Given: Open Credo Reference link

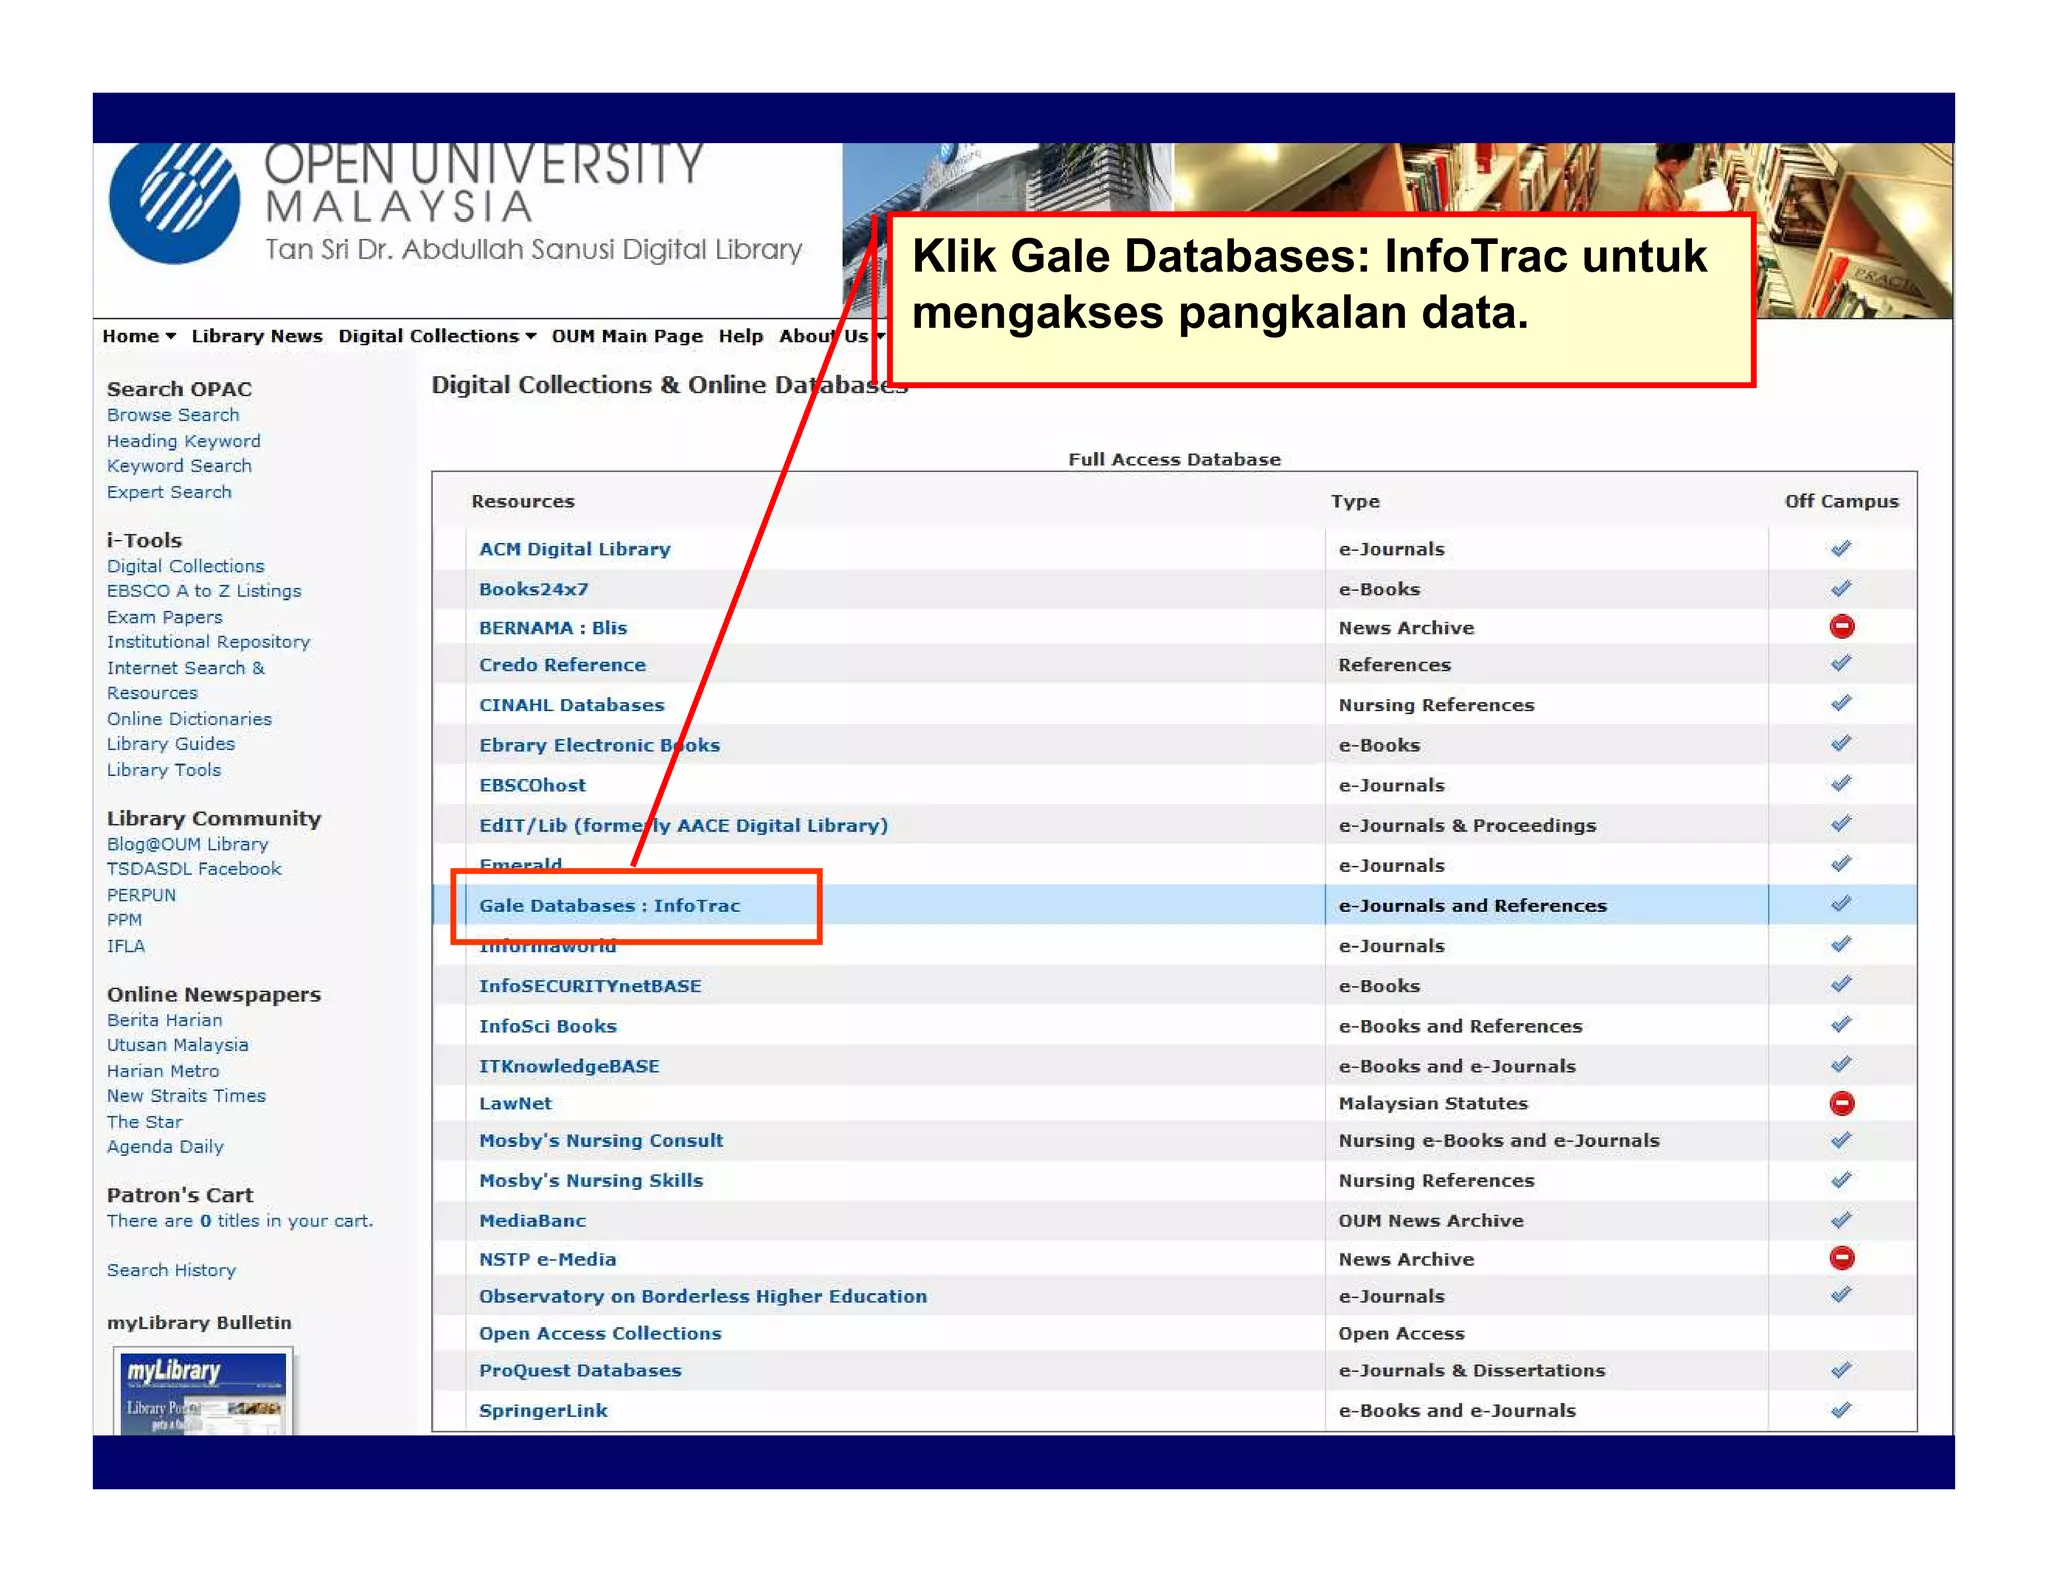Looking at the screenshot, I should tap(562, 665).
